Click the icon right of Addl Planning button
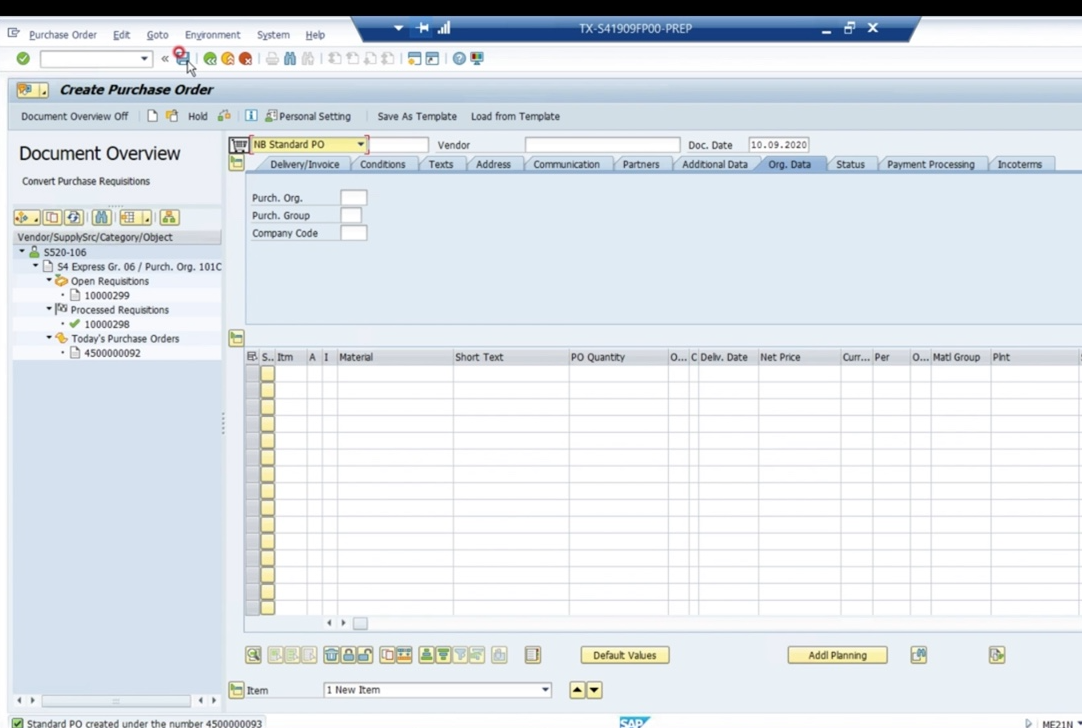1082x728 pixels. pos(918,655)
